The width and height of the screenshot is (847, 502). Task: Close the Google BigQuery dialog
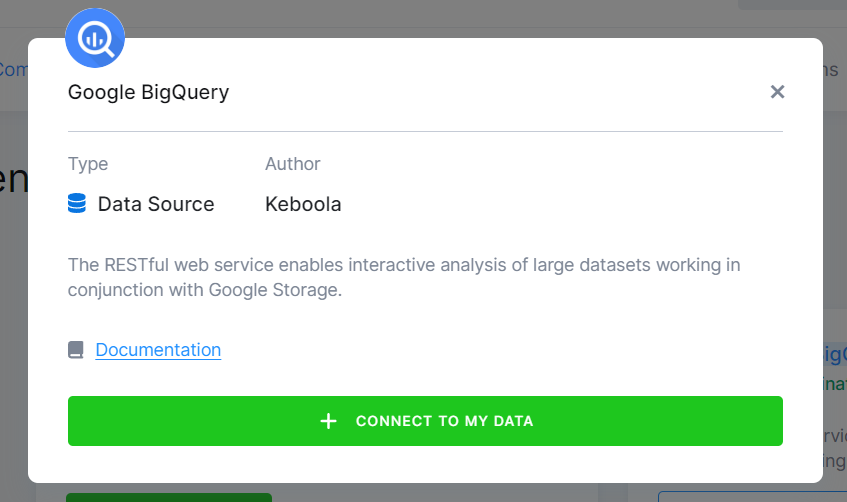pos(777,92)
